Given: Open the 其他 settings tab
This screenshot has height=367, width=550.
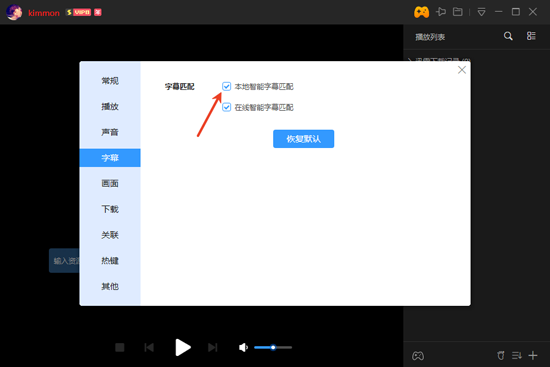Looking at the screenshot, I should [110, 286].
